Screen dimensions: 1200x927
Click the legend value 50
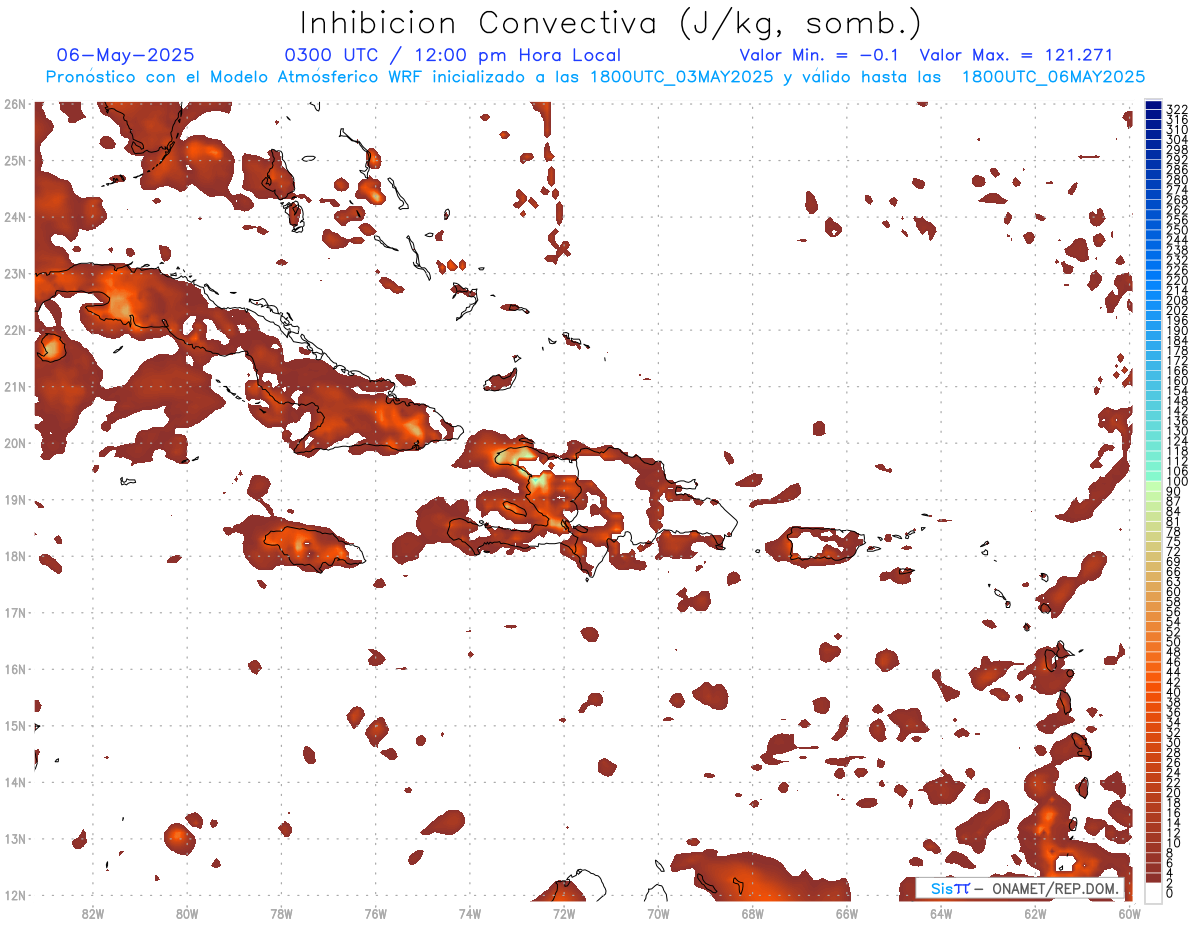pos(1174,642)
